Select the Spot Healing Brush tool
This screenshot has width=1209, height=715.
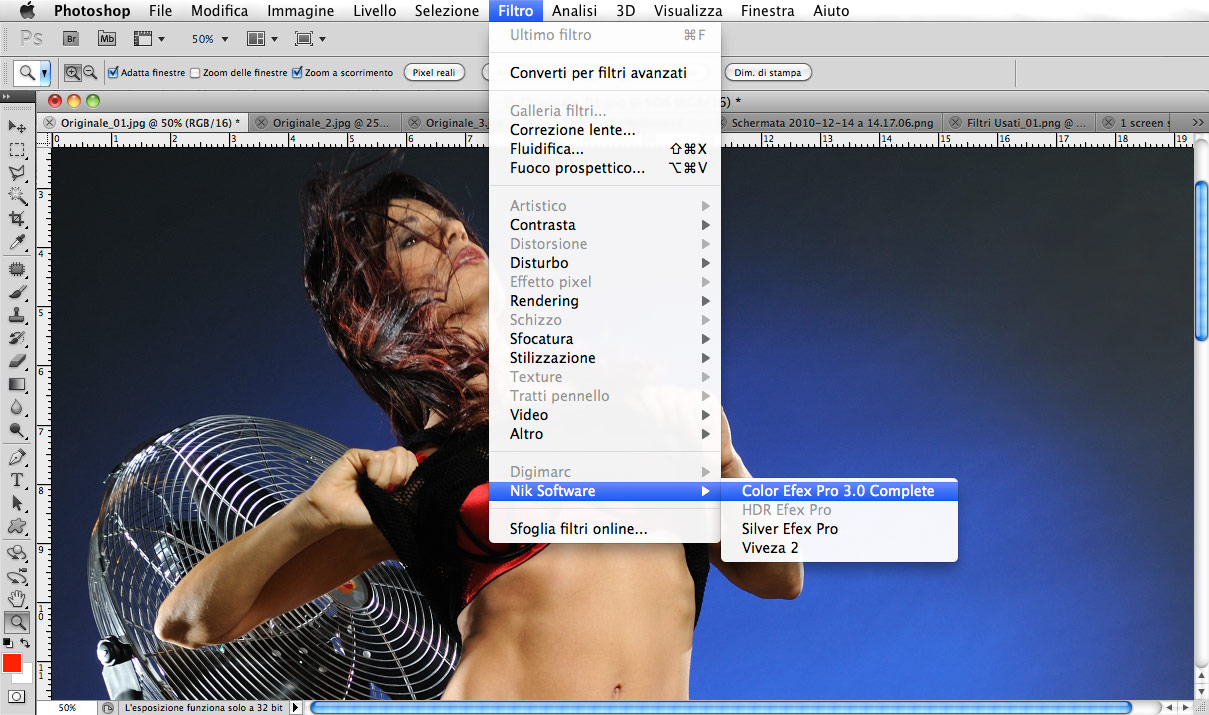tap(17, 270)
